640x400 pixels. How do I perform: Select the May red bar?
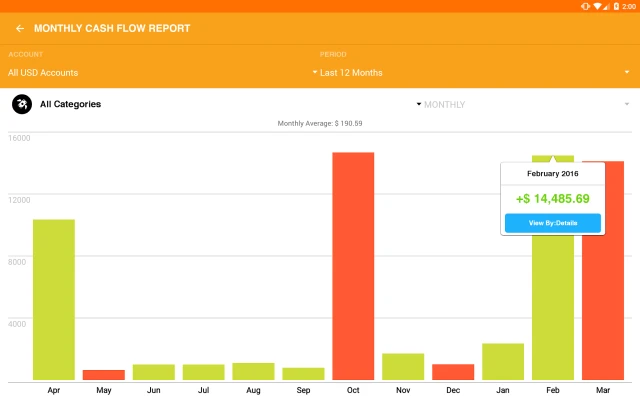click(104, 375)
